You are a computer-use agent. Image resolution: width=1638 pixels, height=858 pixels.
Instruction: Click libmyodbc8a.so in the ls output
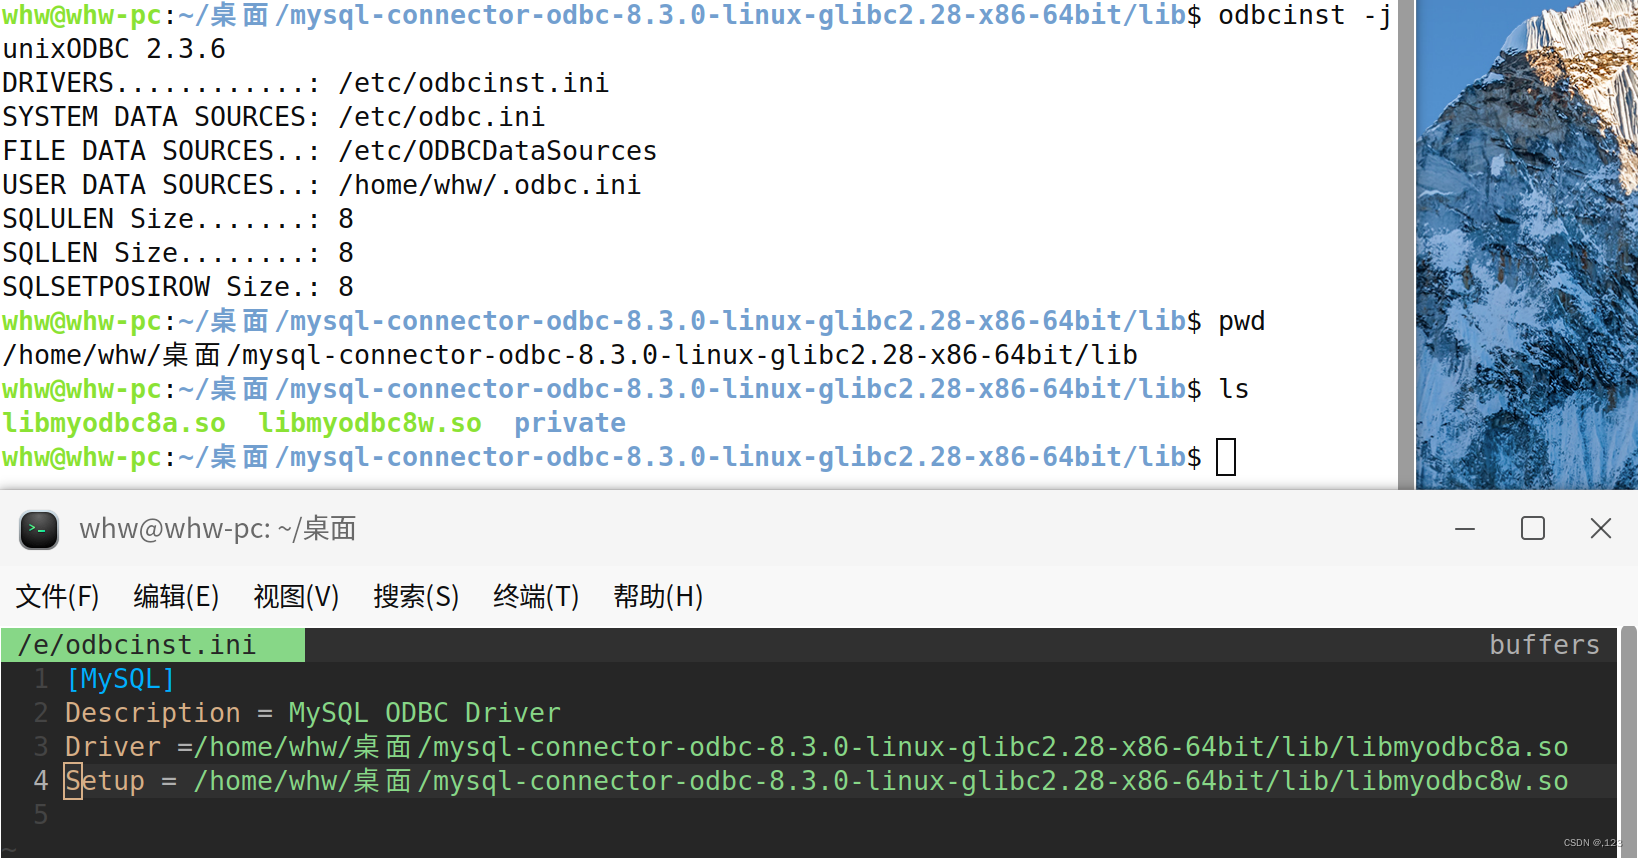(x=113, y=423)
